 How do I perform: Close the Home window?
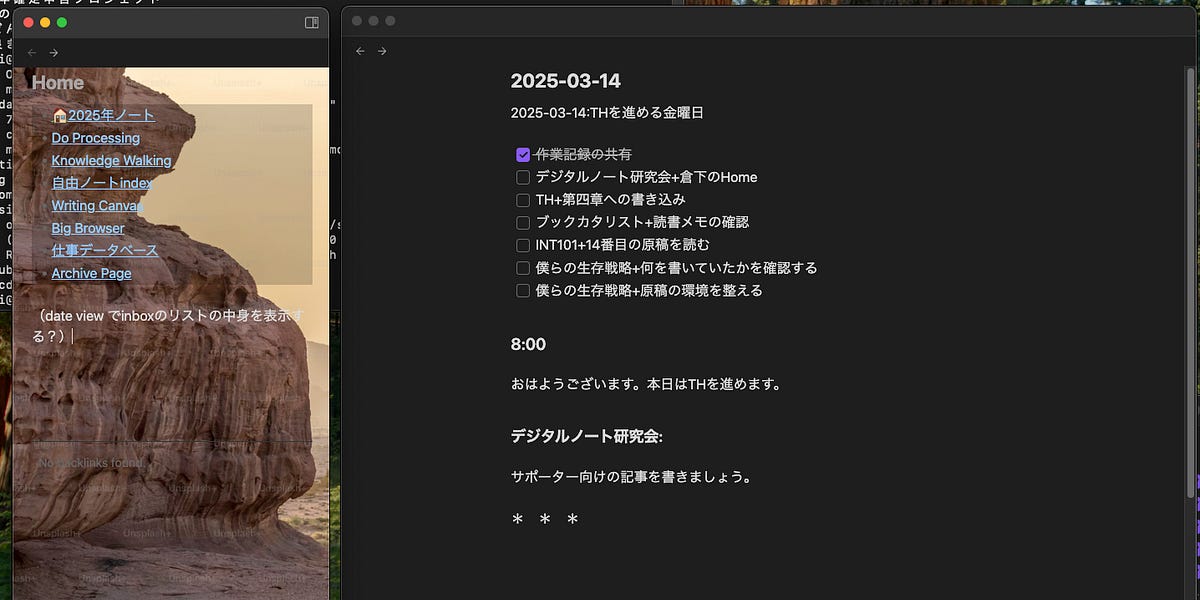(28, 22)
